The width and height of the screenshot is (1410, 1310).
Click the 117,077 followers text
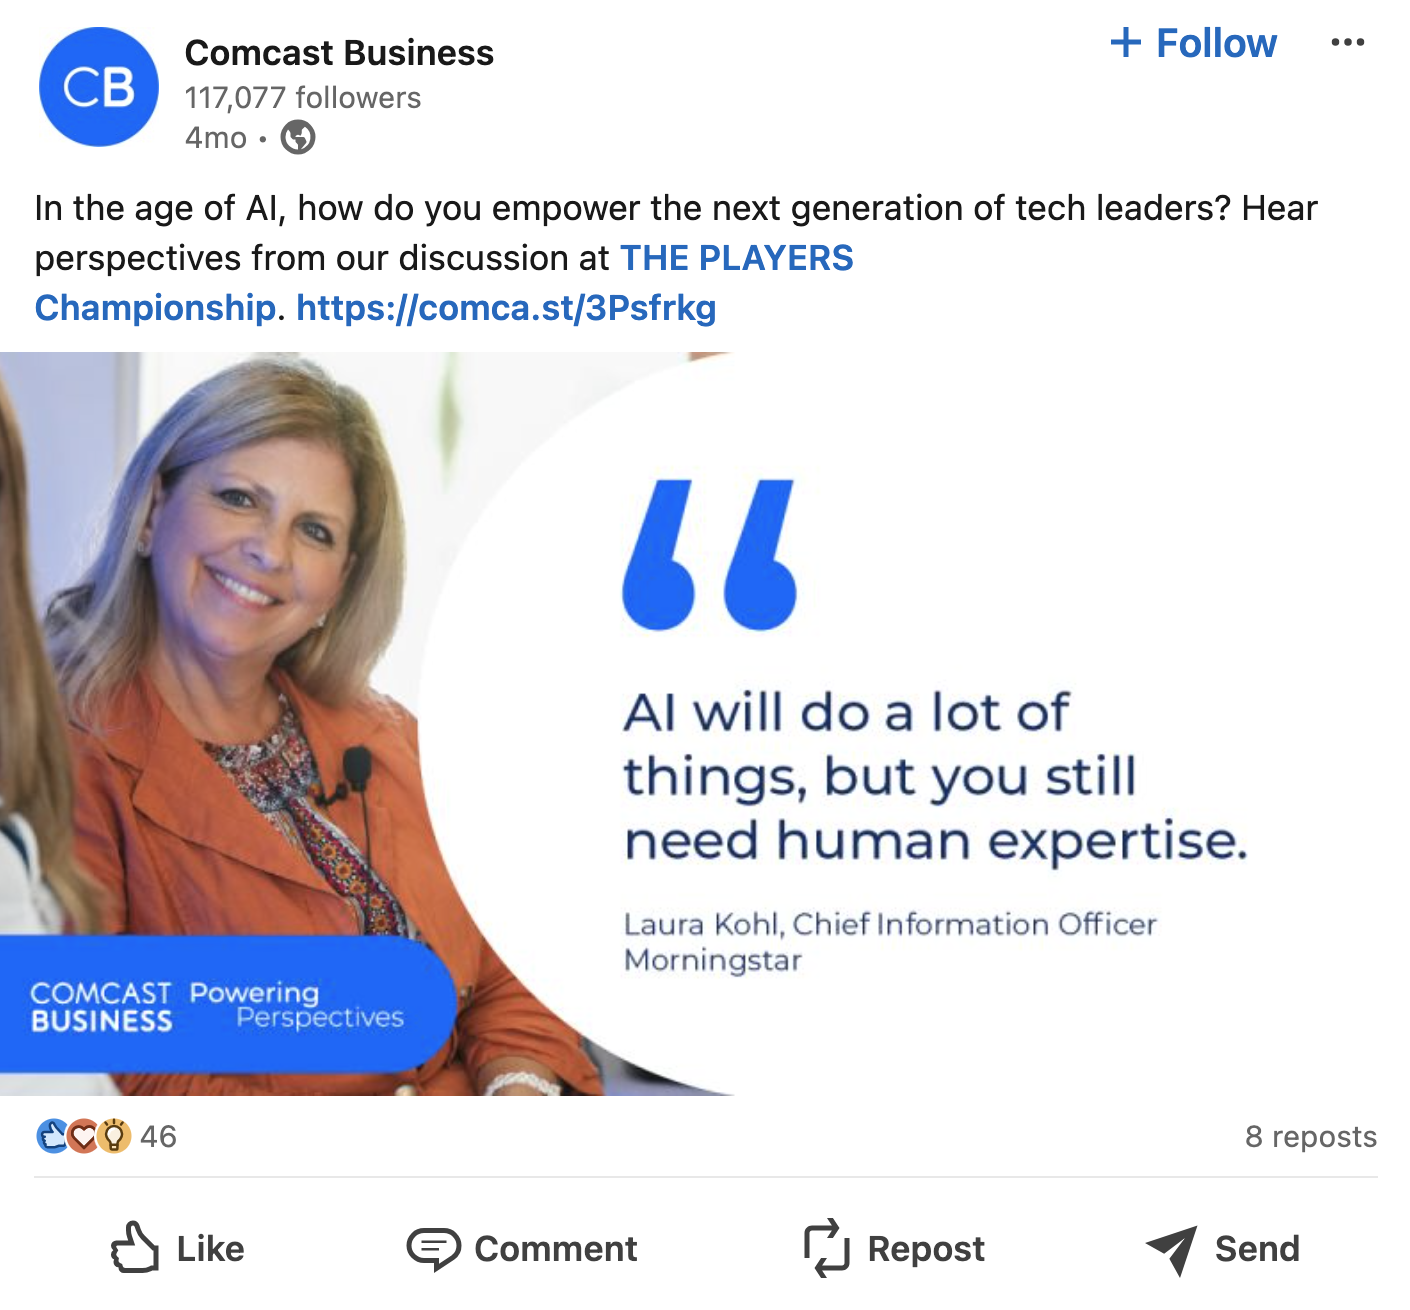pos(303,98)
